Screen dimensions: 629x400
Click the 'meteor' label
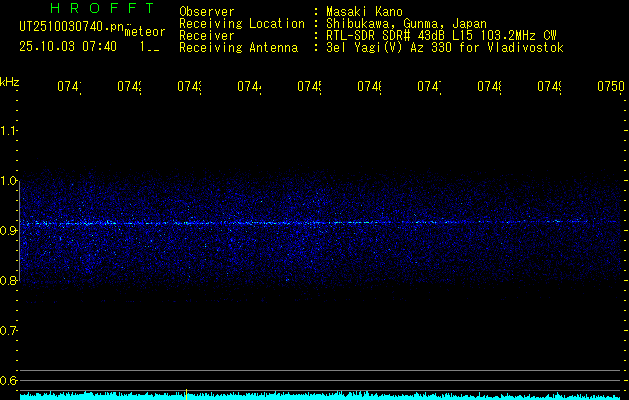pos(145,31)
